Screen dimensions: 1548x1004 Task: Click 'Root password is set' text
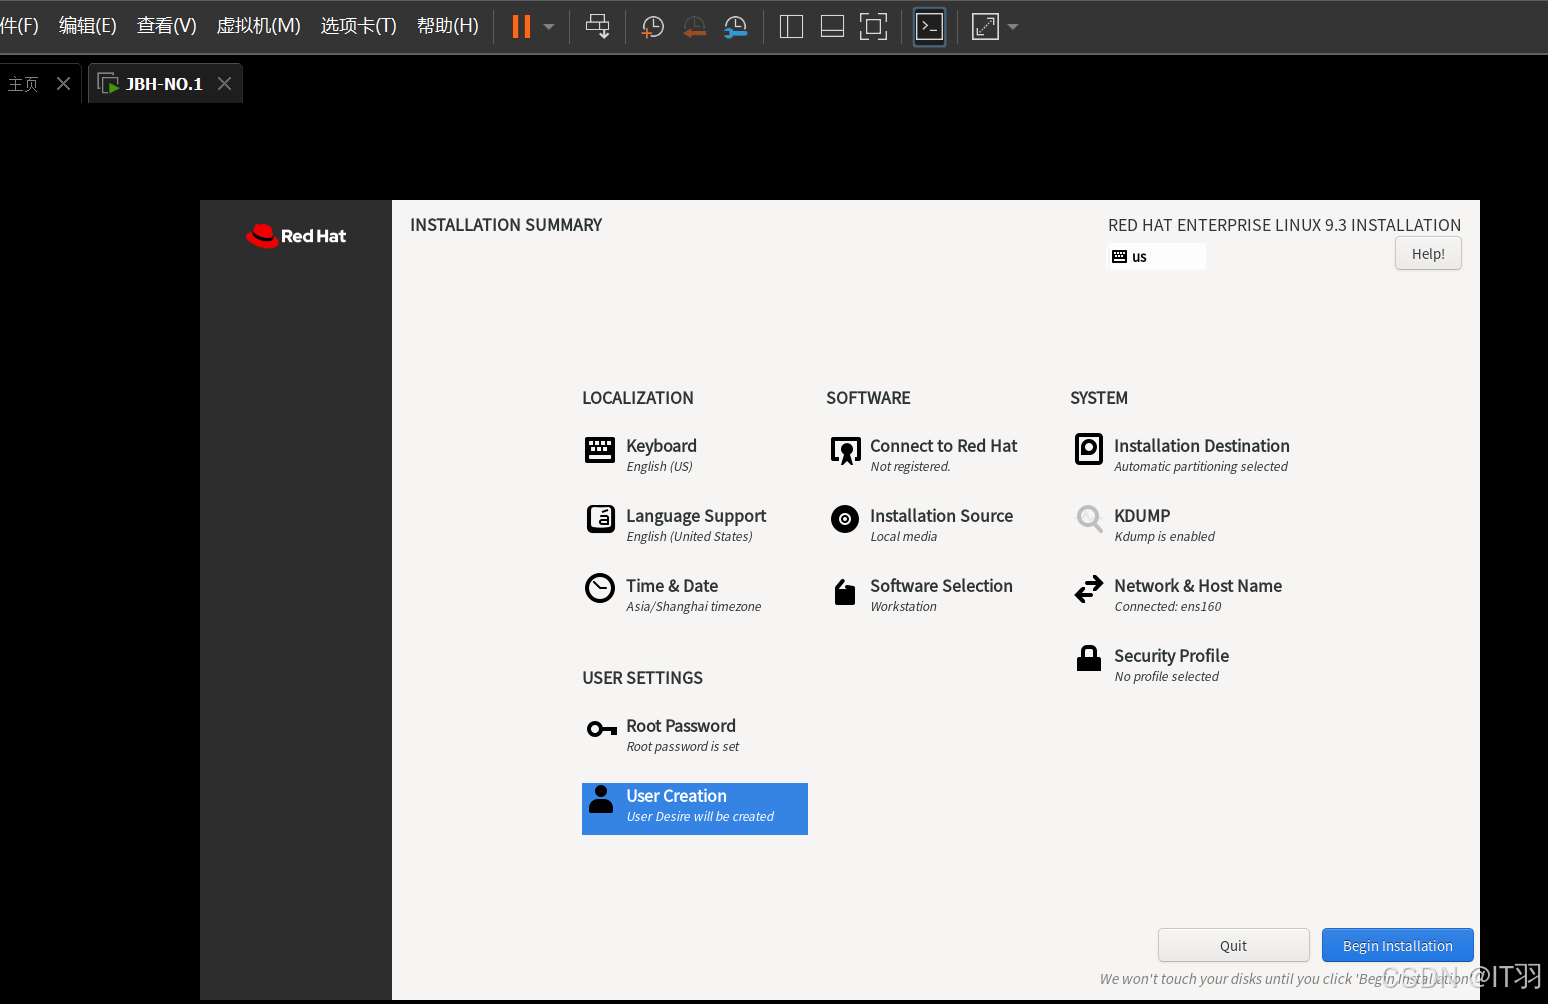[x=682, y=747]
